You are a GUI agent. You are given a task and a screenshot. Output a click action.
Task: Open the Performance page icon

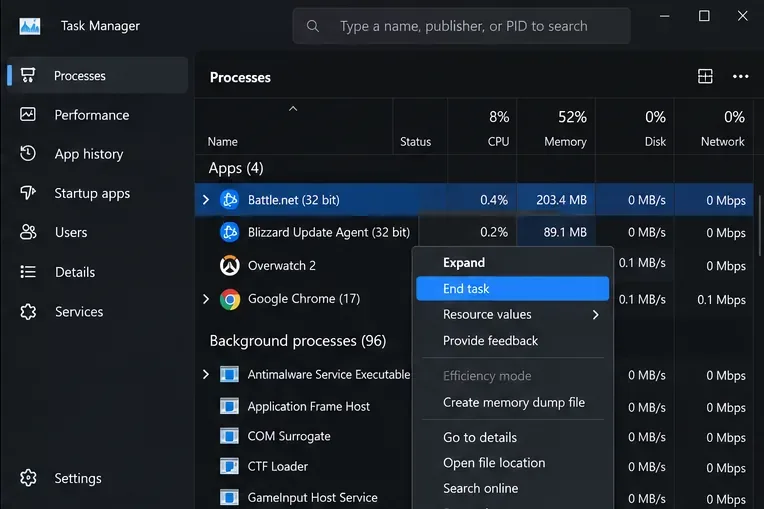(28, 114)
